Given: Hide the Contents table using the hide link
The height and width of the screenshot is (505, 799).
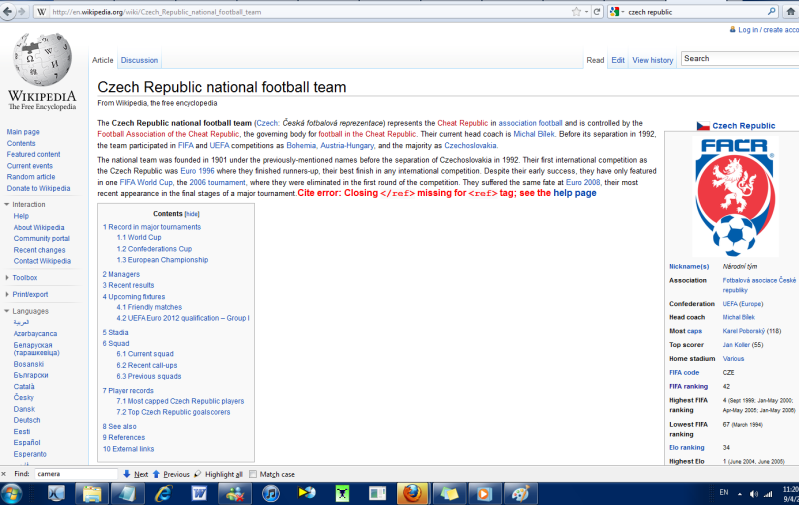Looking at the screenshot, I should tap(192, 214).
